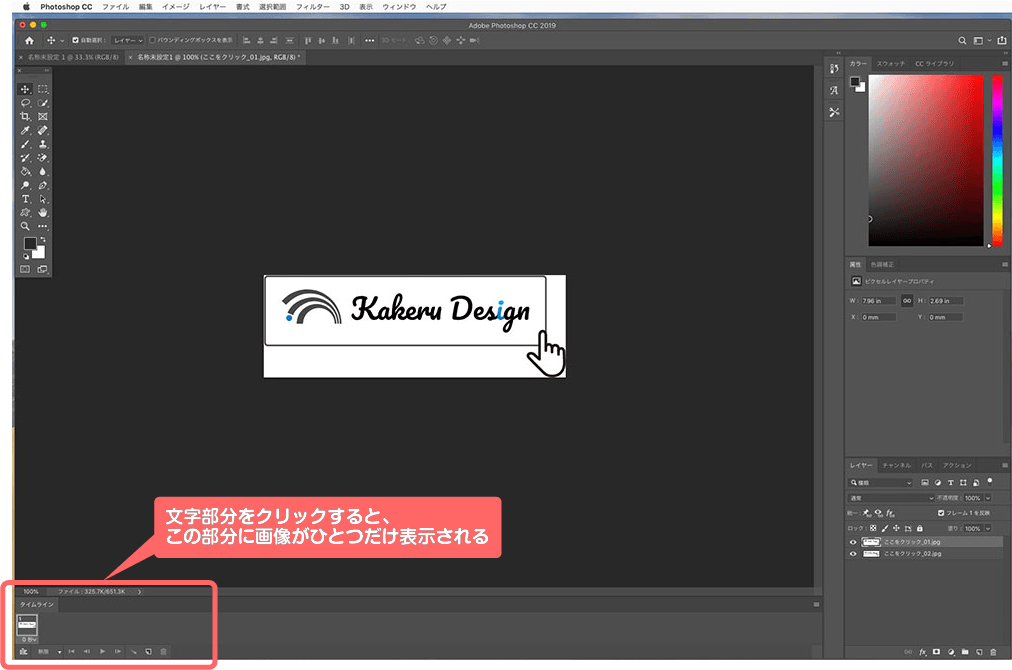
Task: Open the 自動選択 レイヤー dropdown
Action: [128, 40]
